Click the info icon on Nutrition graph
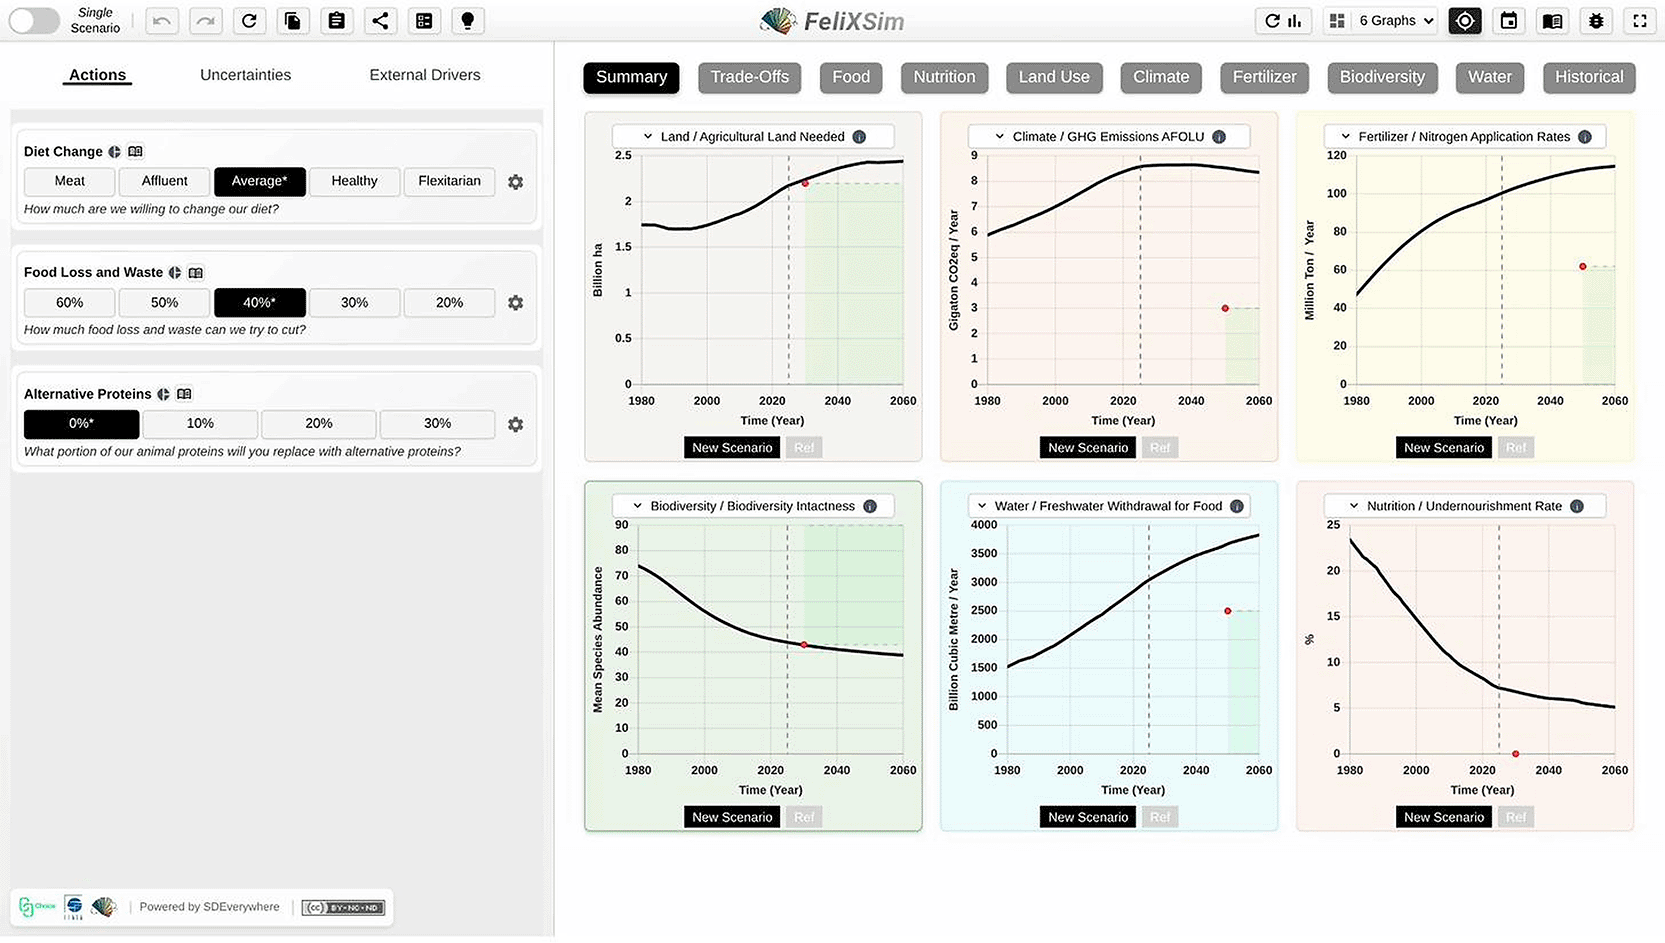1665x943 pixels. tap(1577, 507)
